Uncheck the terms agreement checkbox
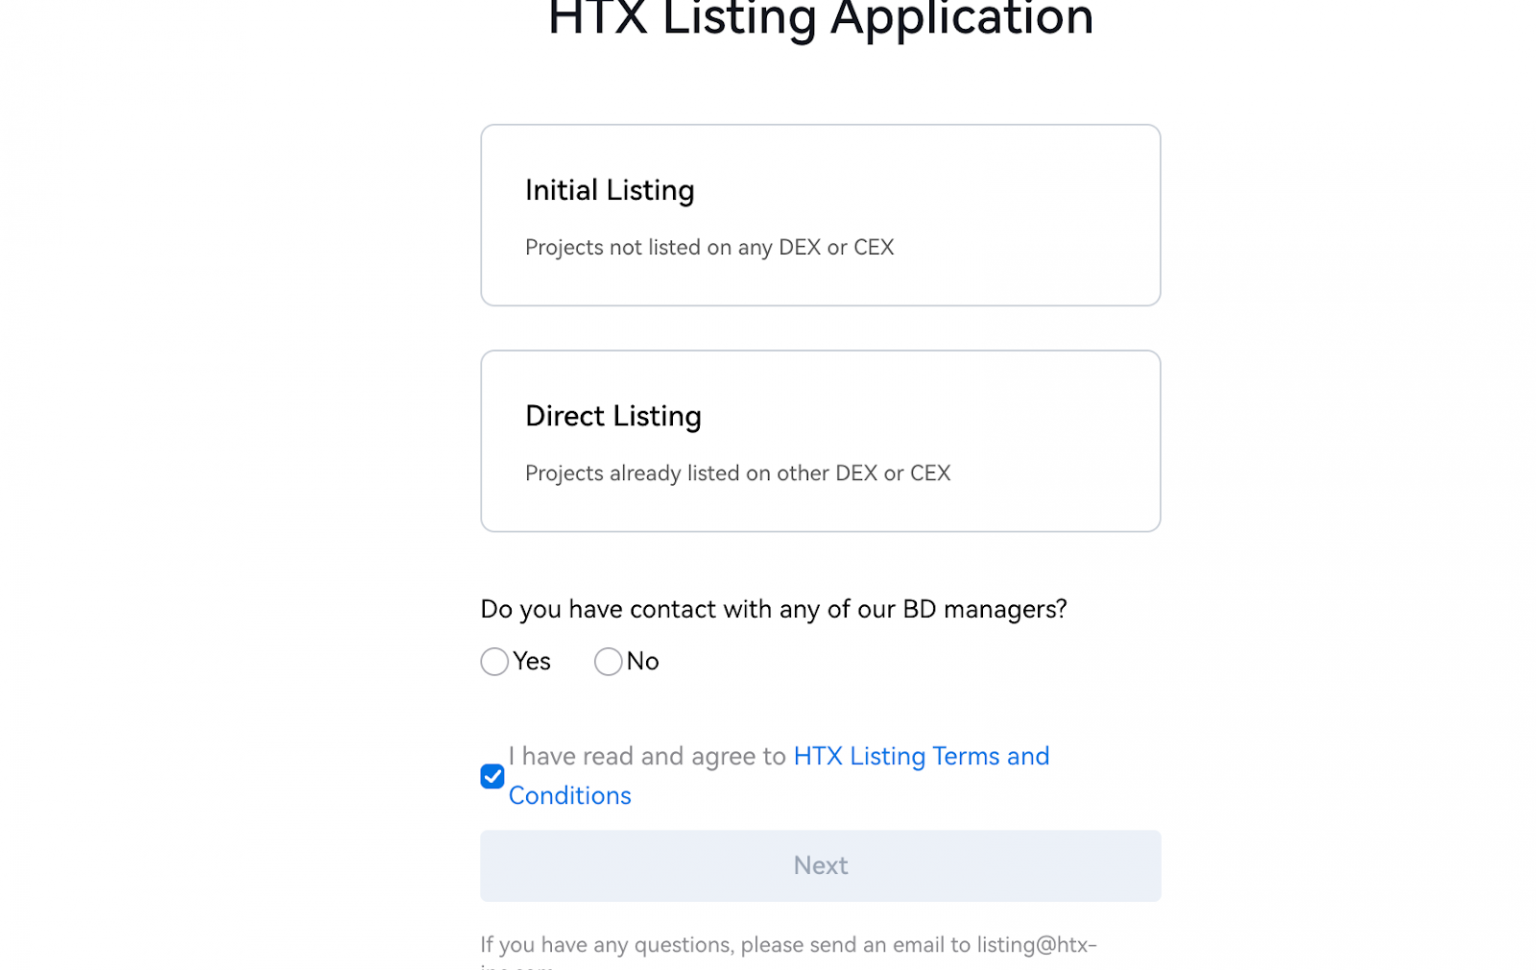This screenshot has height=970, width=1536. 491,776
